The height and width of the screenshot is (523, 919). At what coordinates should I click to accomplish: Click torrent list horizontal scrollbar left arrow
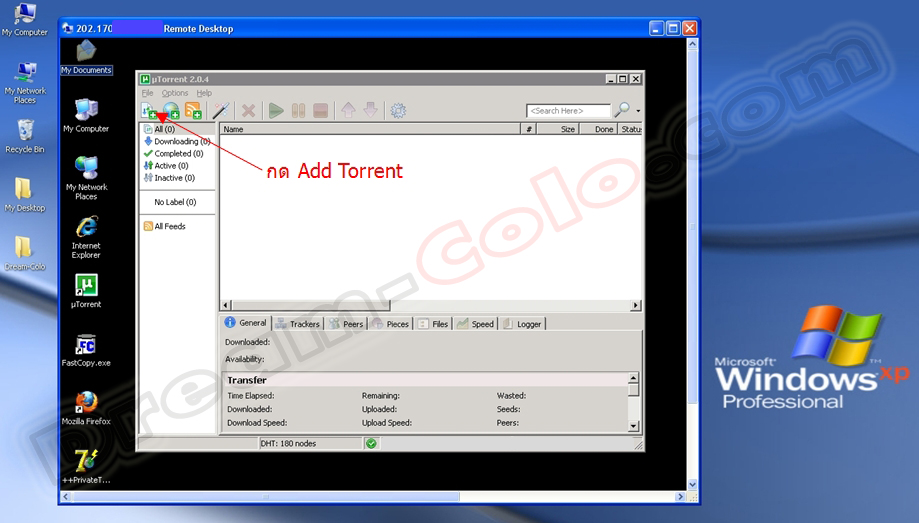click(x=226, y=305)
